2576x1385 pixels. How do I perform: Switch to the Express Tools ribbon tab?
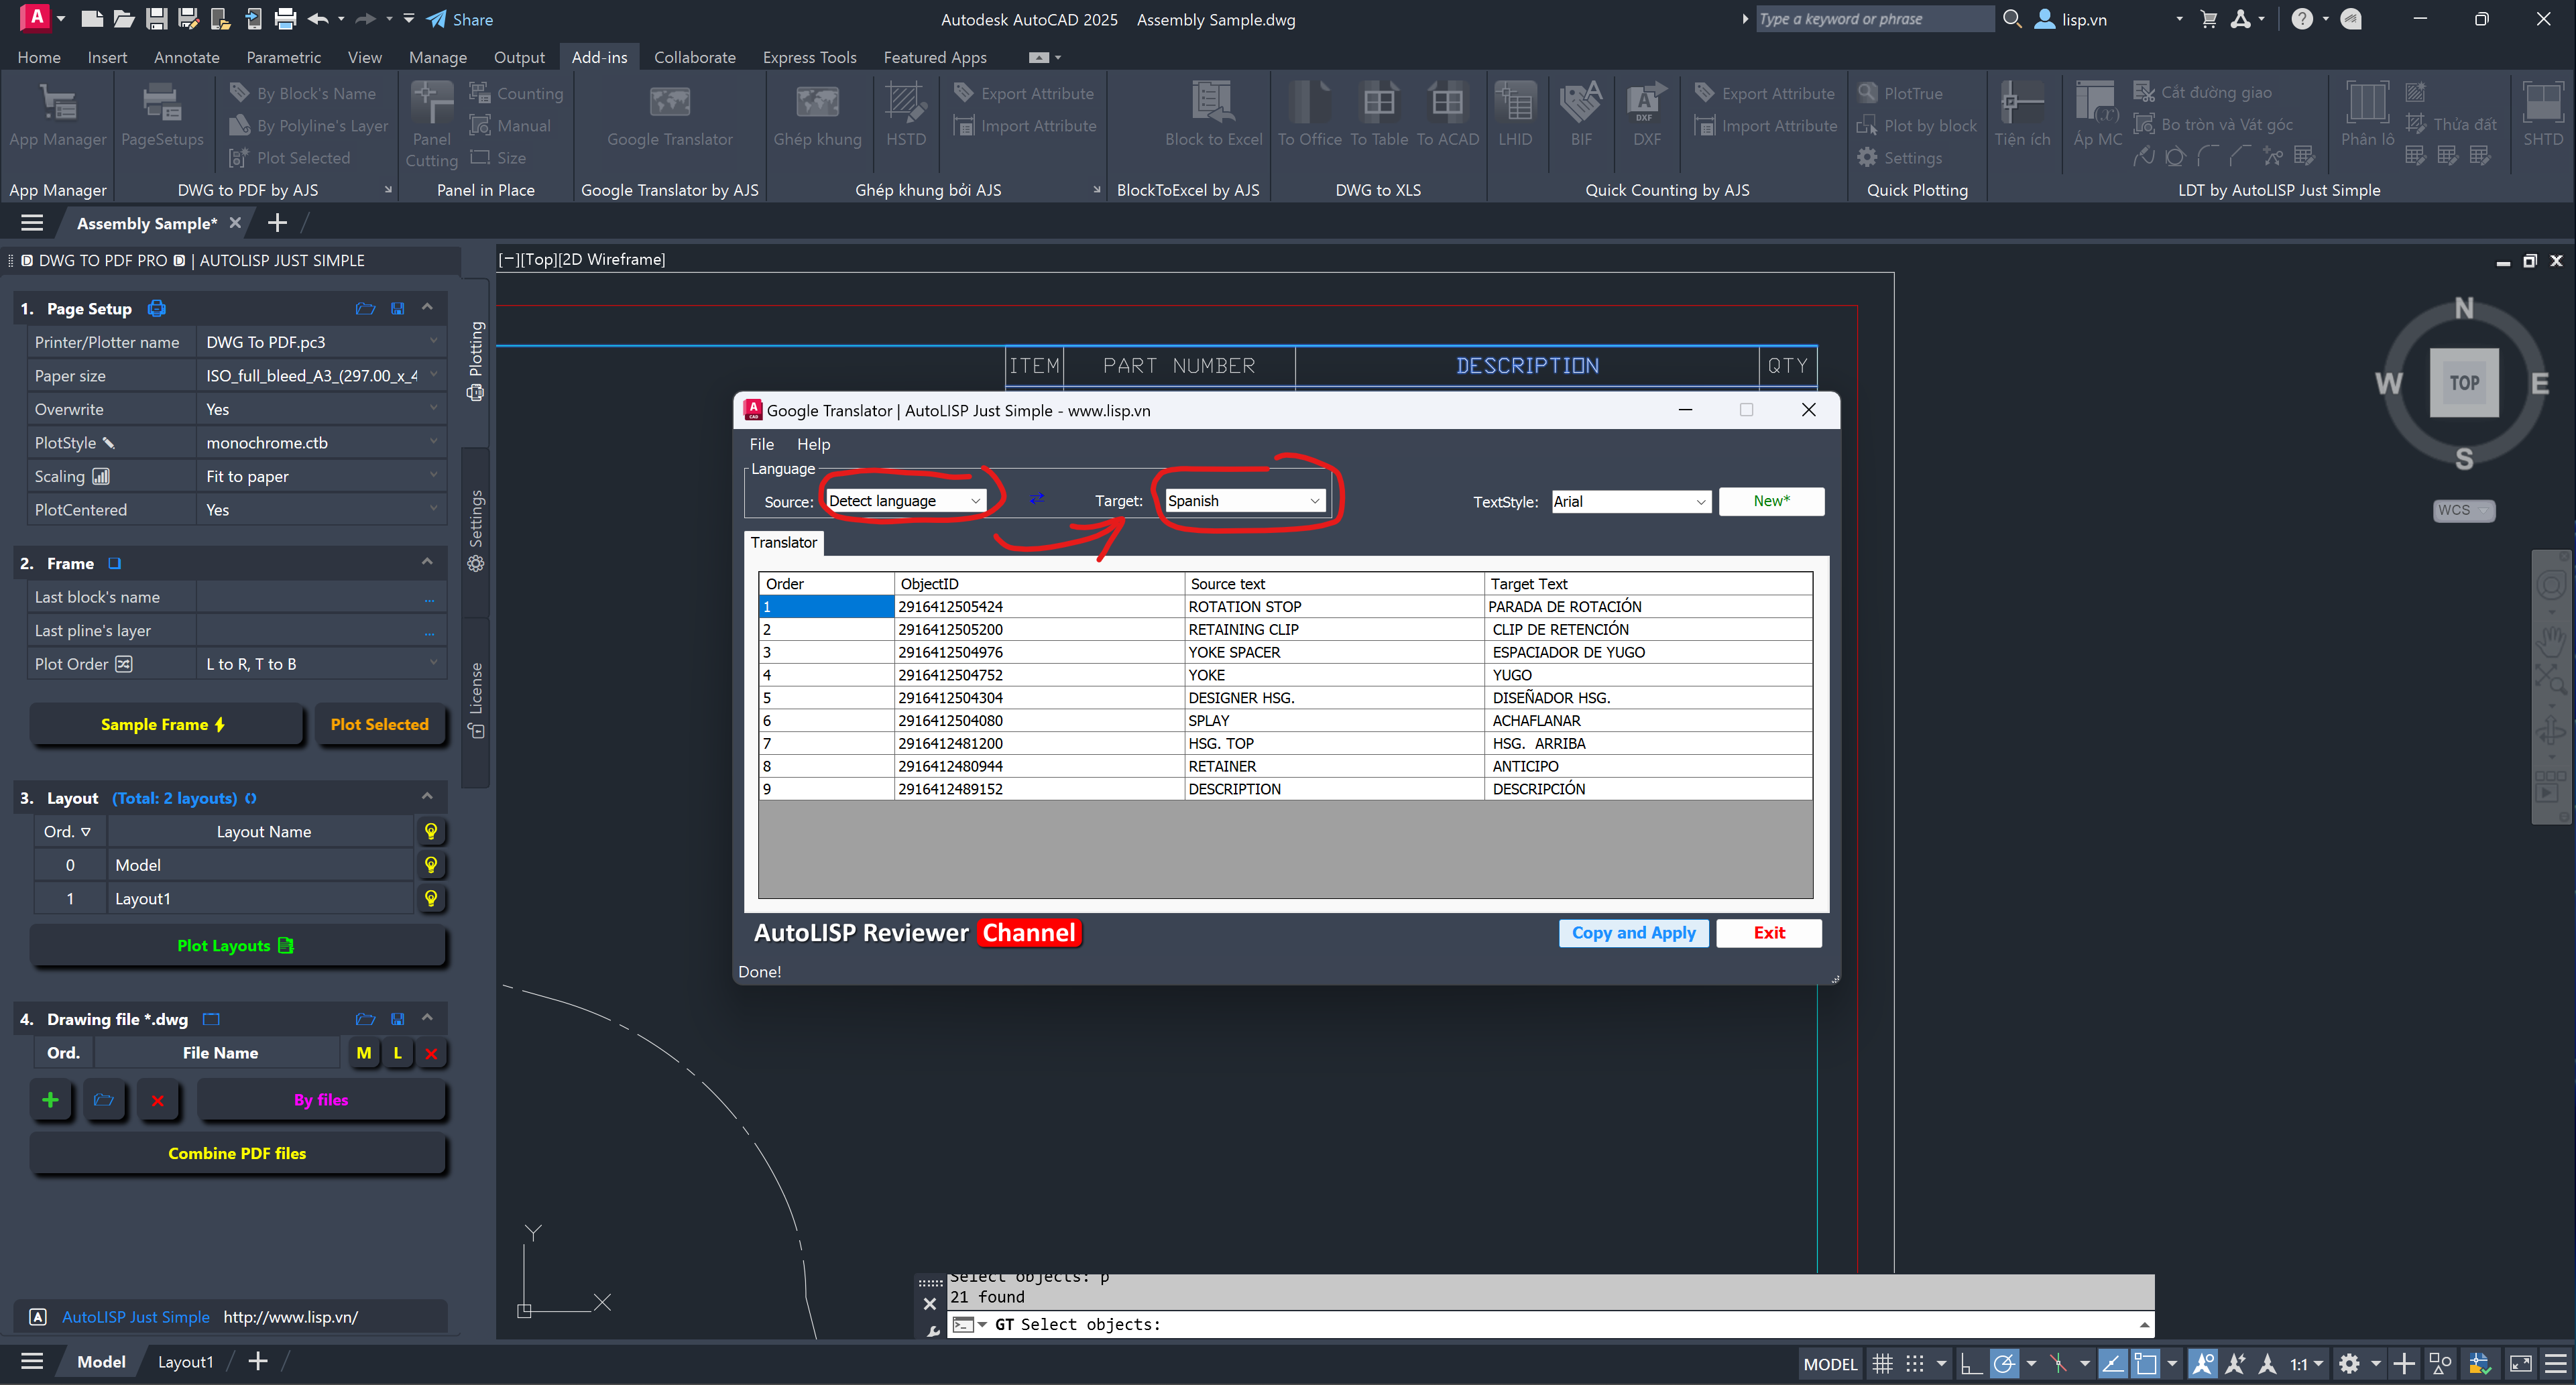[x=809, y=57]
